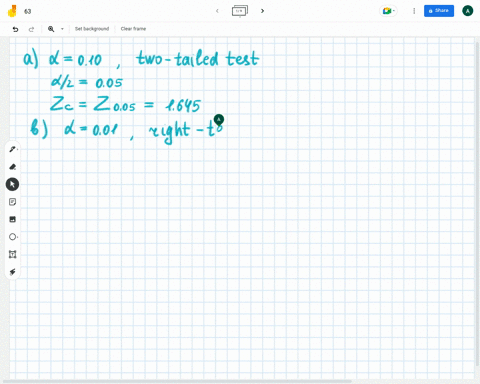Click the horizontal scrollbar at bottom
This screenshot has width=480, height=384.
coord(177,381)
